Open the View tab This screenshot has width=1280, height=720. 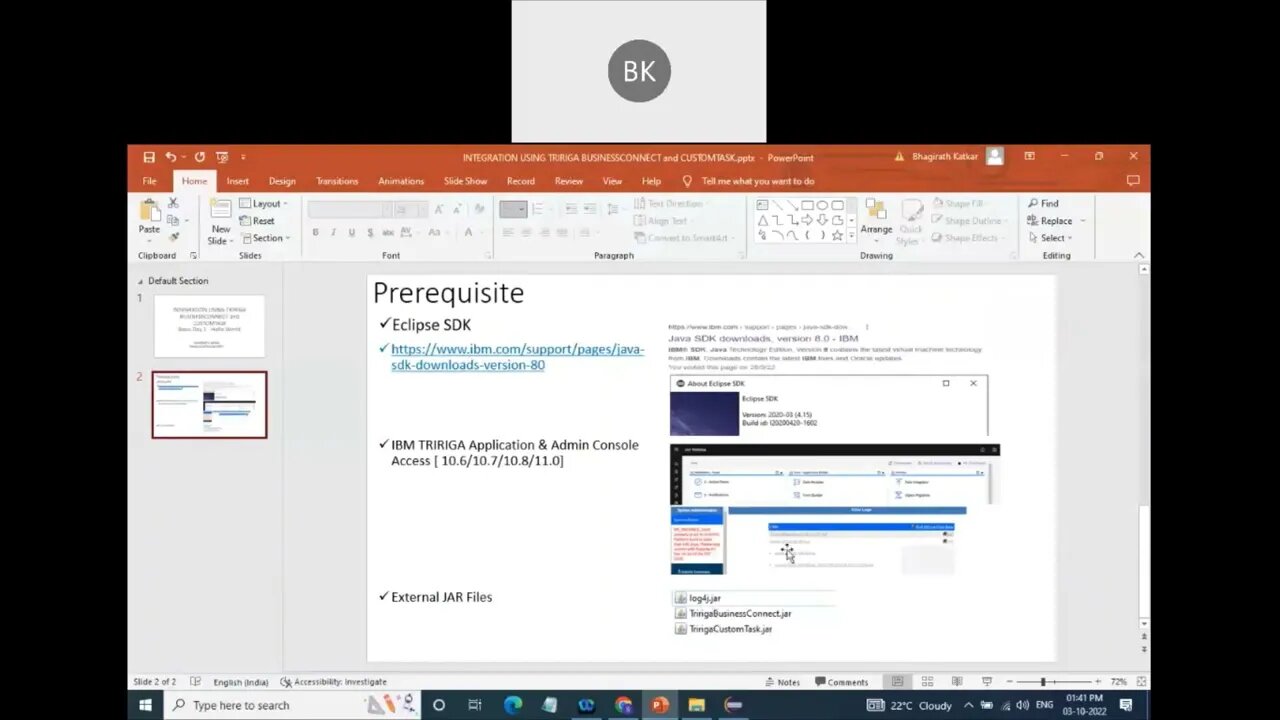[612, 181]
